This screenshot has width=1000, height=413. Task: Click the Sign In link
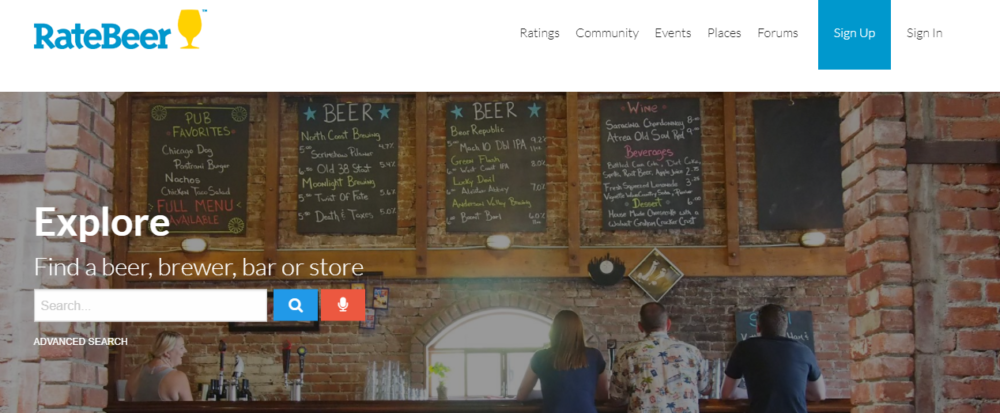[x=924, y=33]
